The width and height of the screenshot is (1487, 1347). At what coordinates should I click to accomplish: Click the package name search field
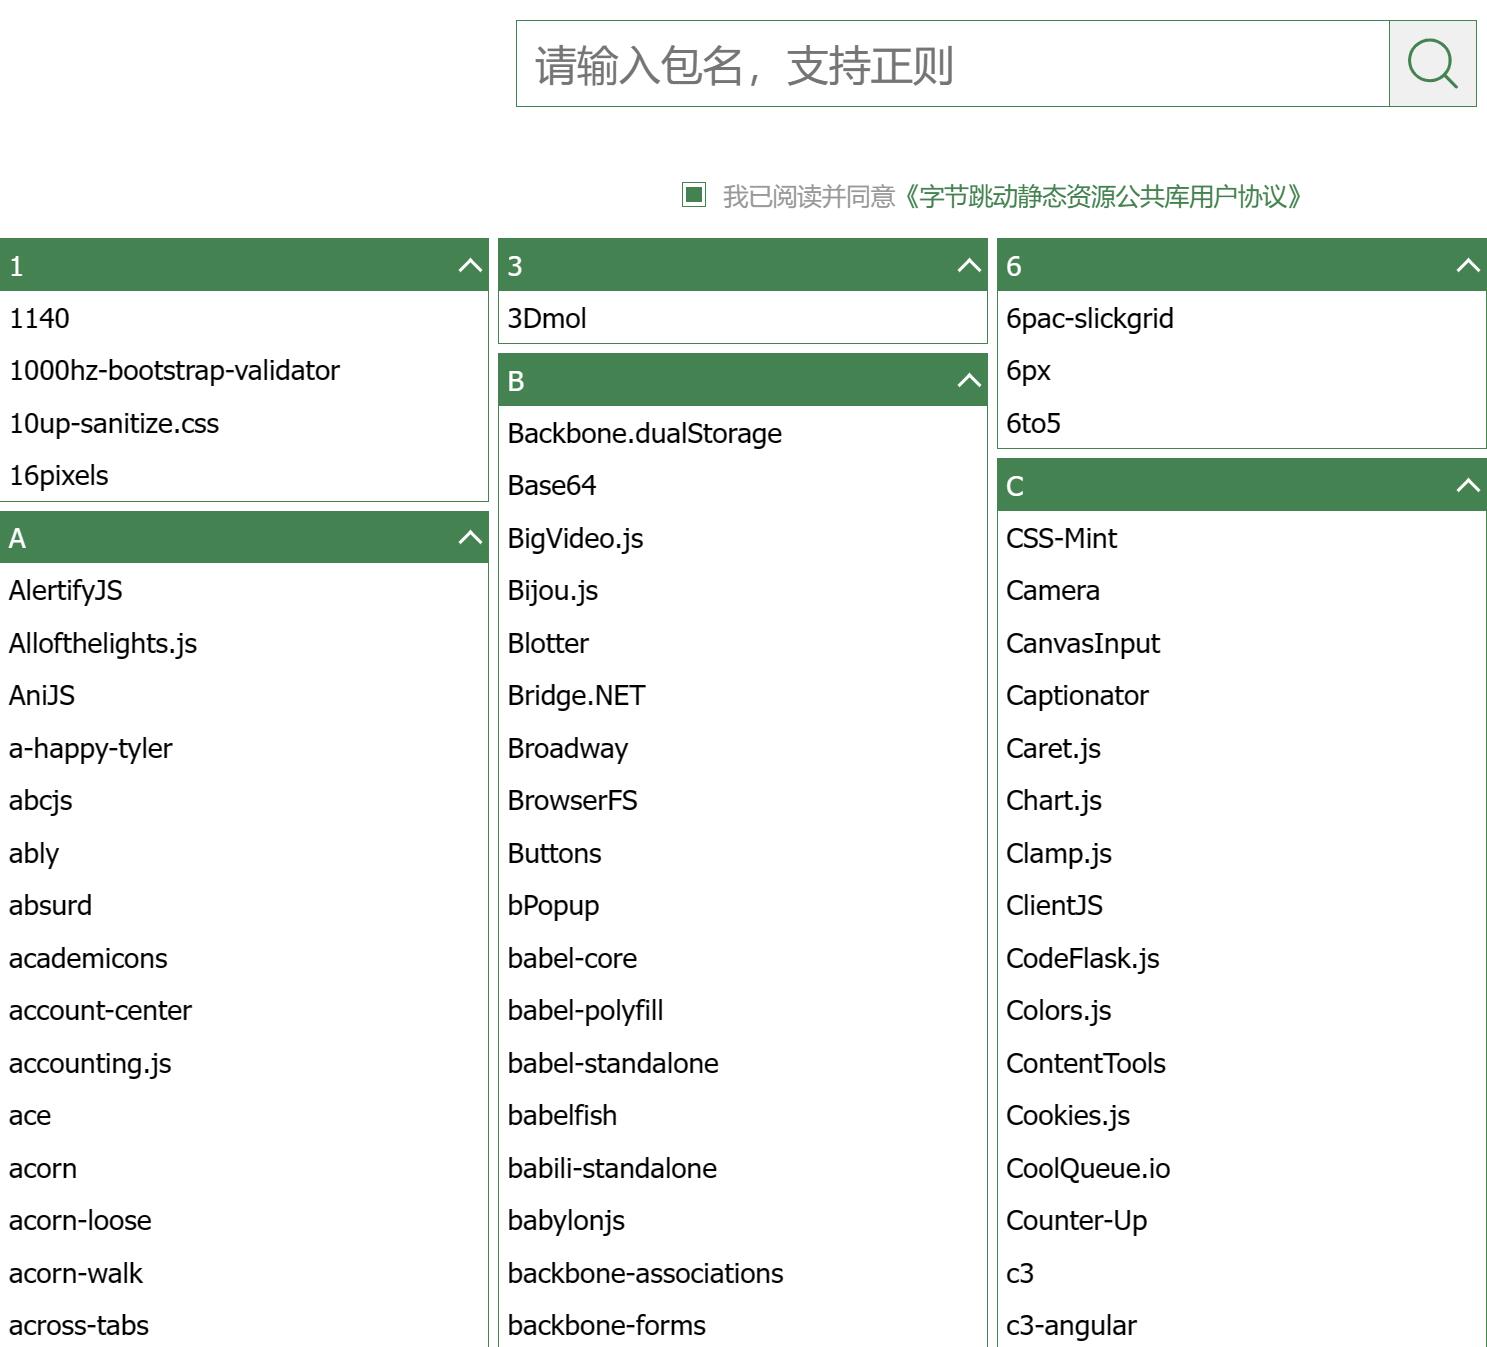pyautogui.click(x=952, y=64)
